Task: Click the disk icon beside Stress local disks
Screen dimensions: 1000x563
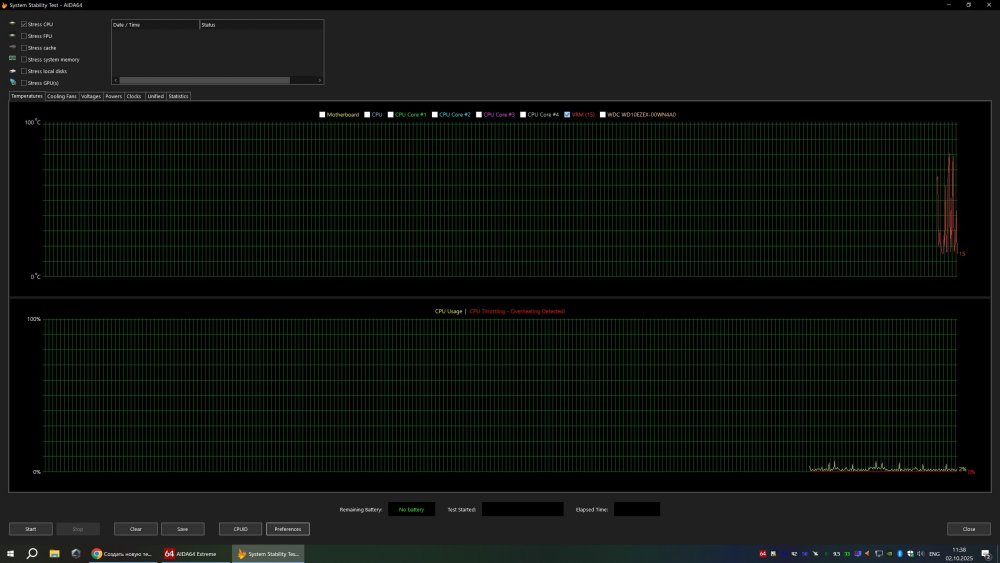Action: pos(12,71)
